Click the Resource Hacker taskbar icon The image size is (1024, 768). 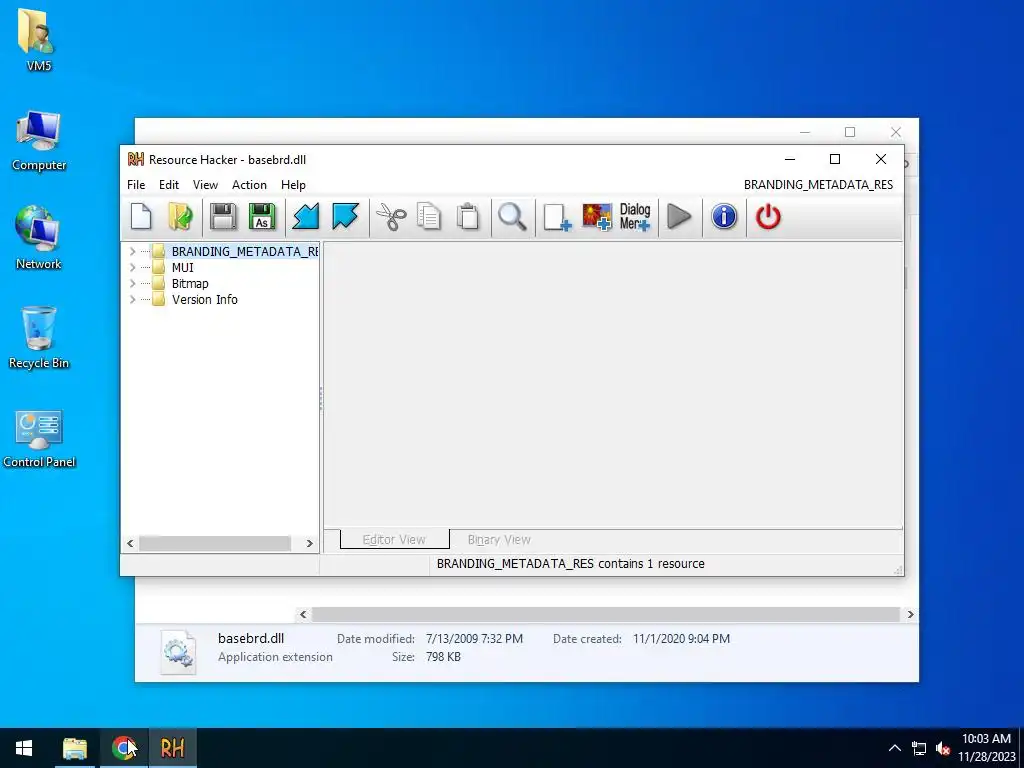pyautogui.click(x=172, y=748)
